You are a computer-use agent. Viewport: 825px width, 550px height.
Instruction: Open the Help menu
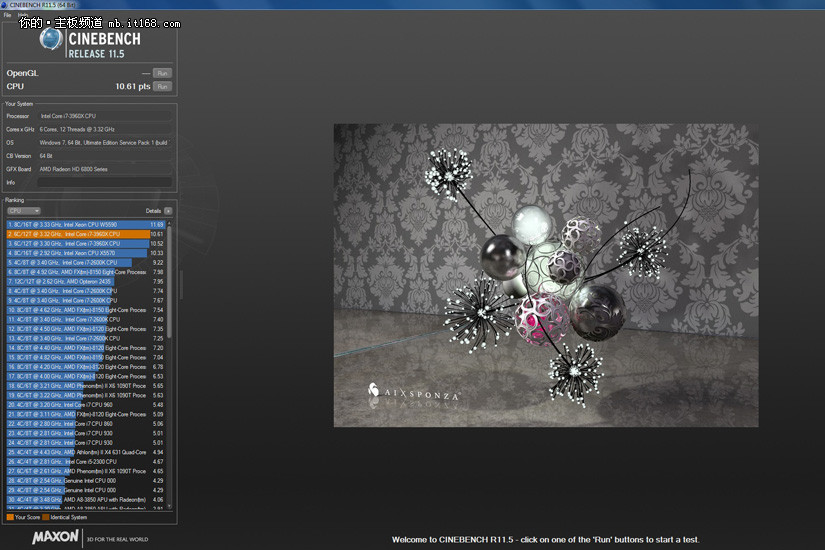pos(22,15)
